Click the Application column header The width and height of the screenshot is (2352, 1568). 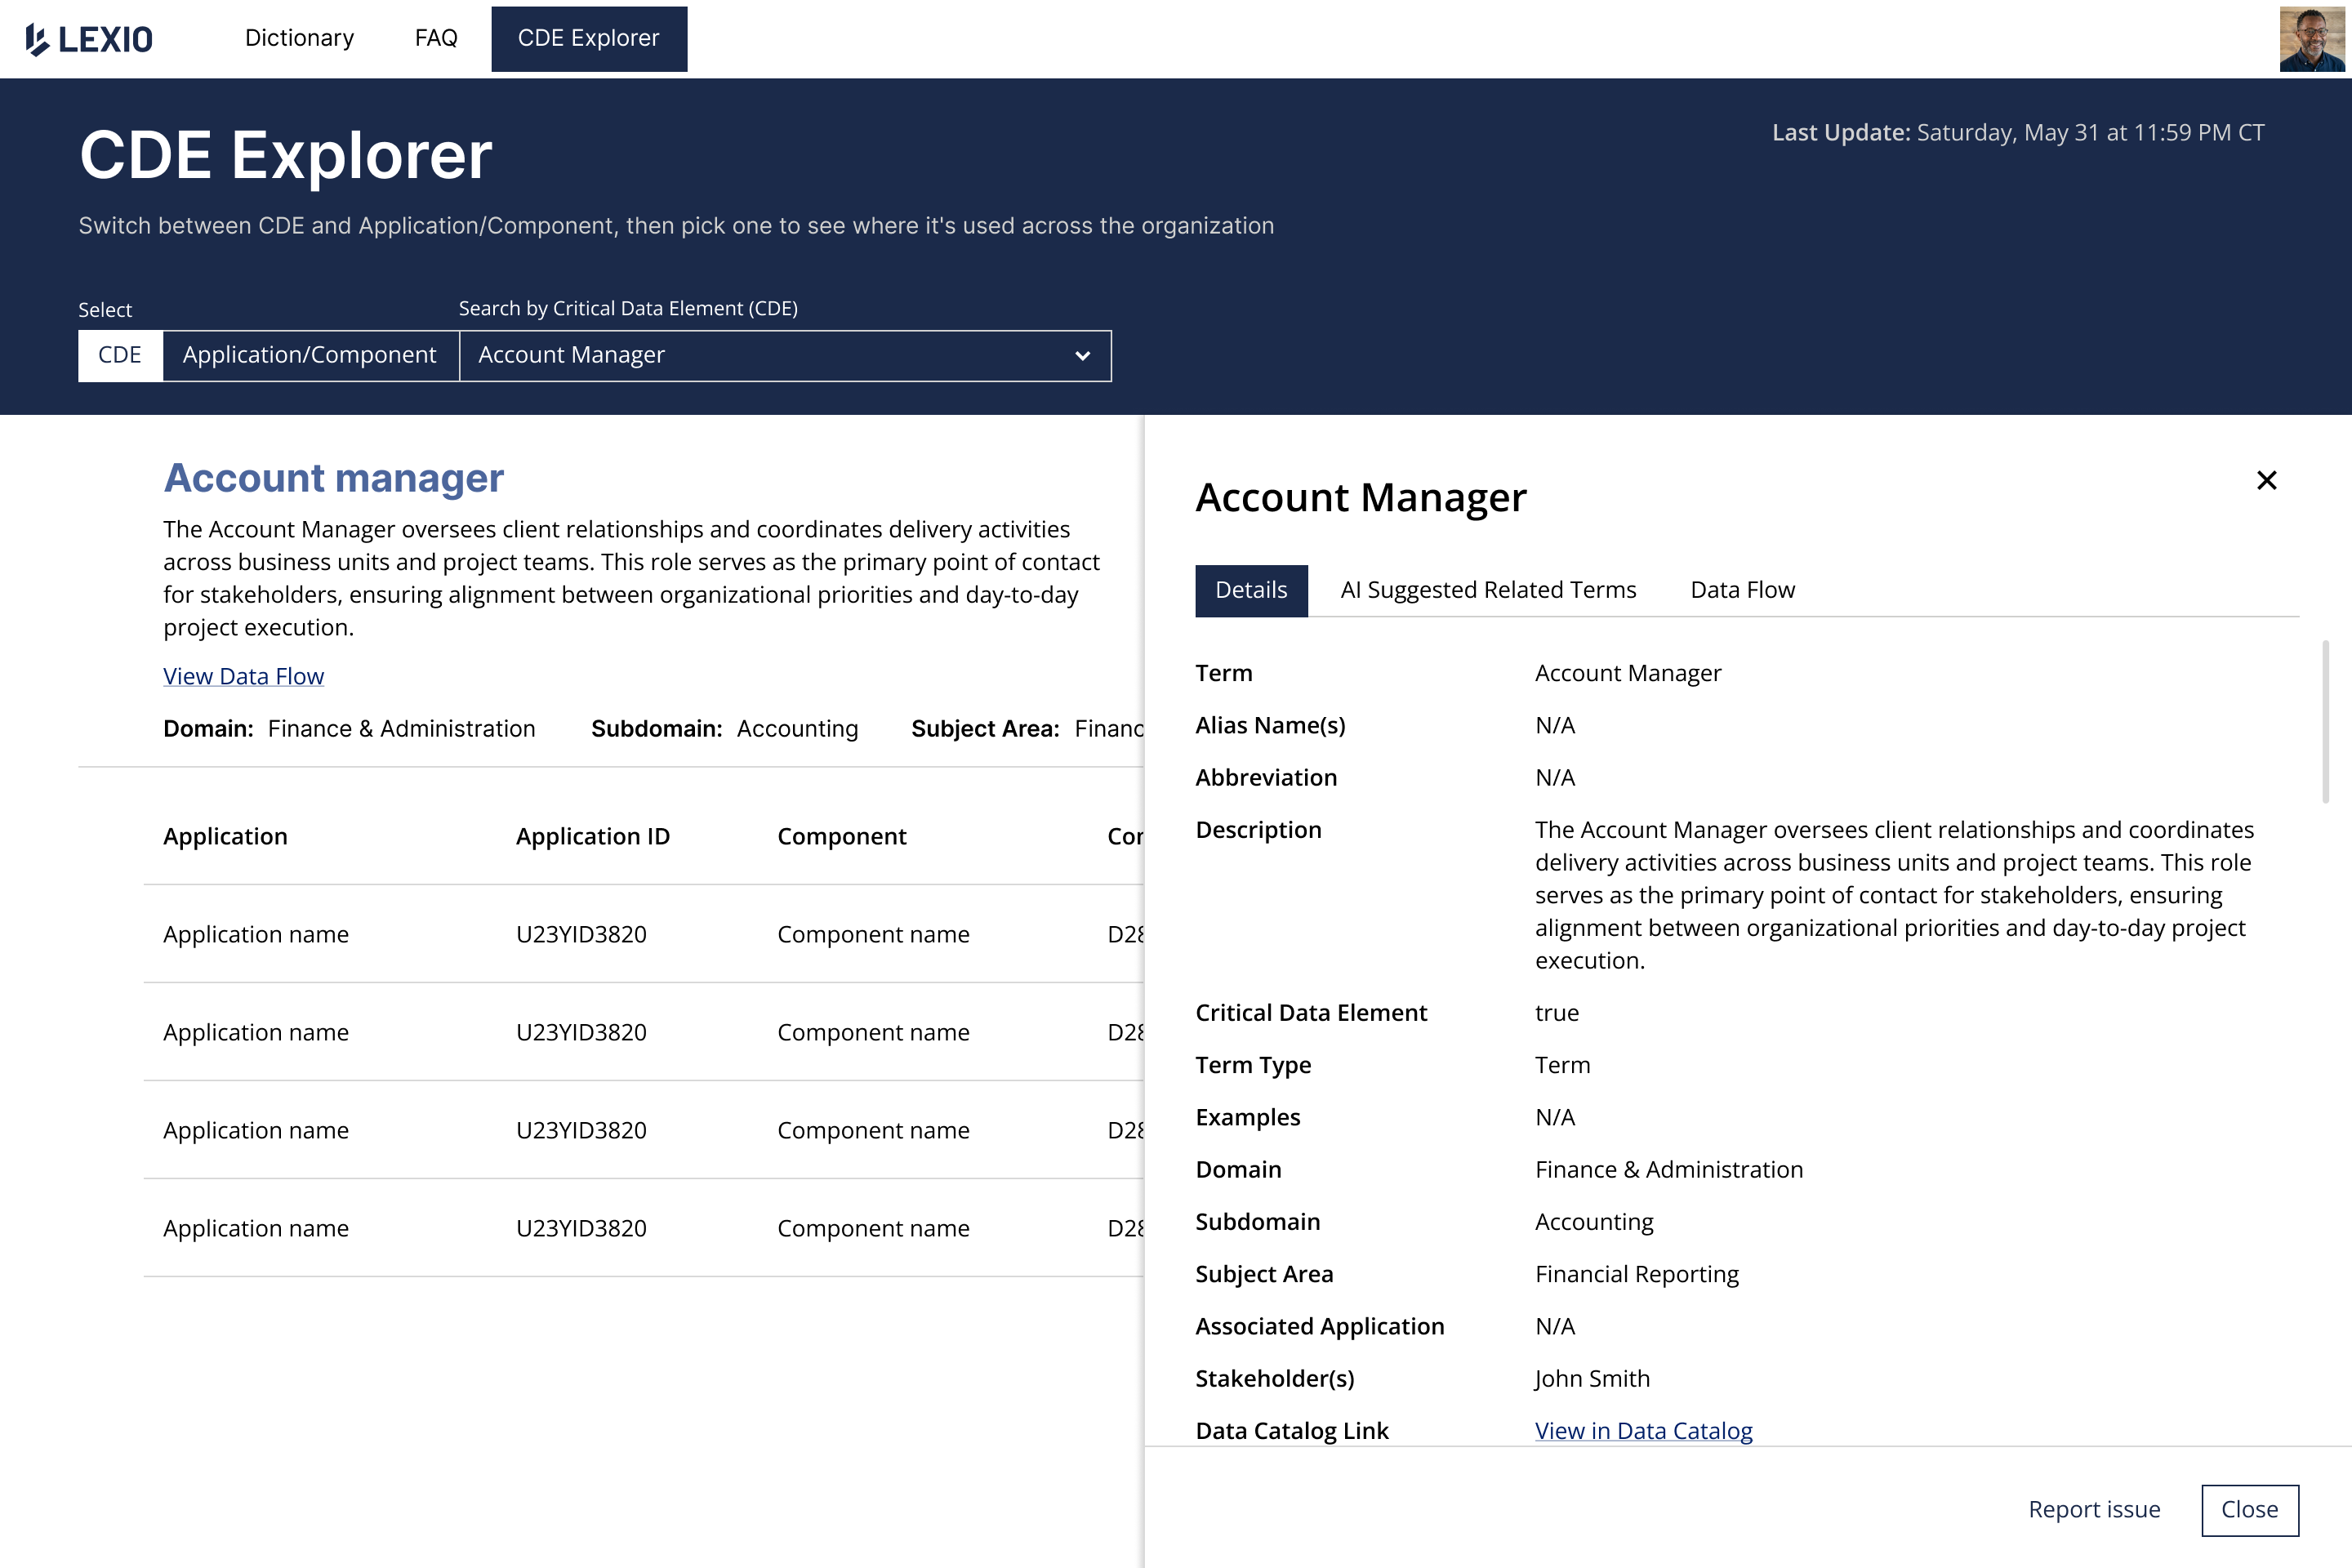point(225,837)
